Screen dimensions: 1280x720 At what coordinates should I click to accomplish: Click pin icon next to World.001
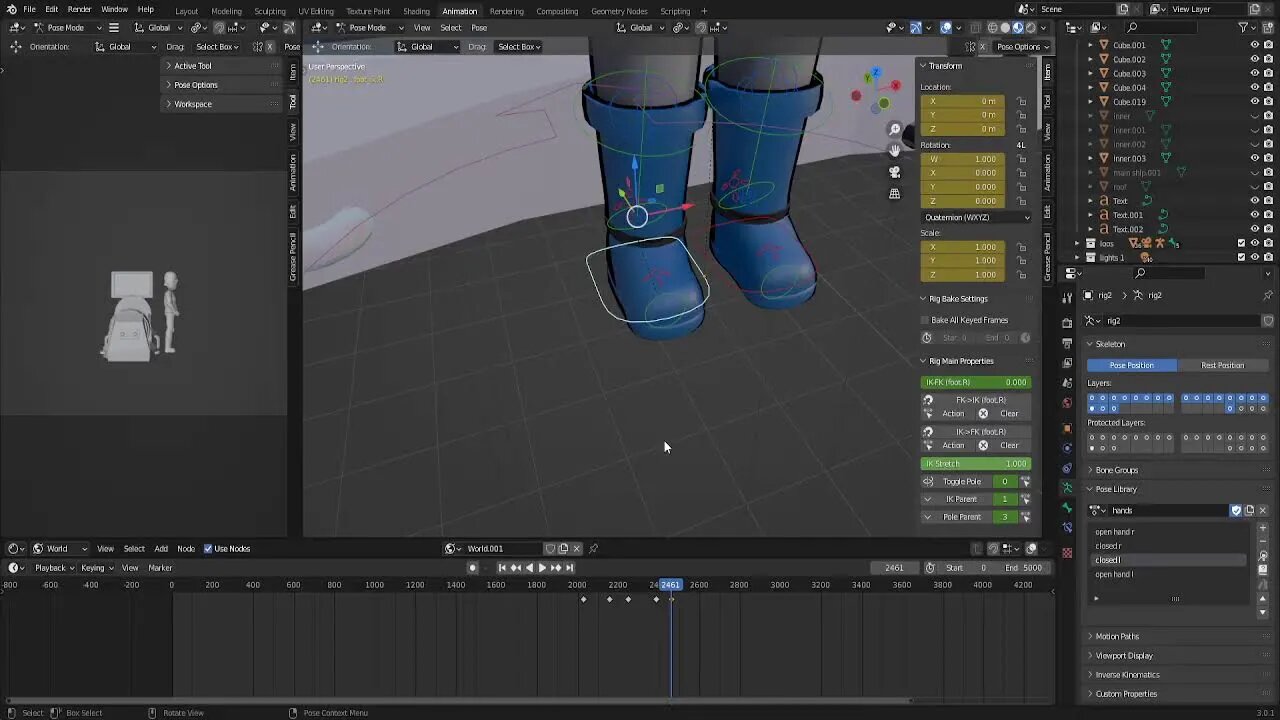click(x=593, y=548)
